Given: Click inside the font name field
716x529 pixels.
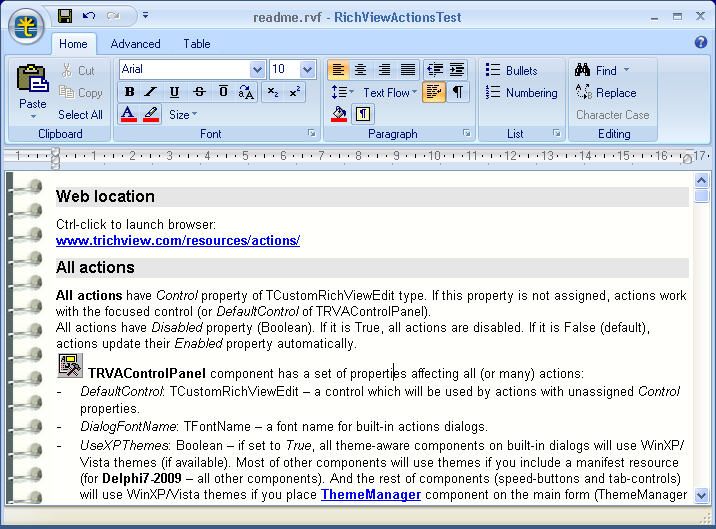Looking at the screenshot, I should point(185,69).
